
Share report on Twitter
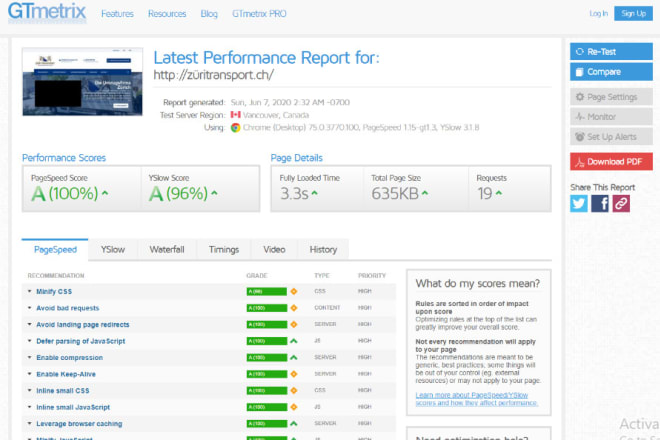pyautogui.click(x=579, y=203)
